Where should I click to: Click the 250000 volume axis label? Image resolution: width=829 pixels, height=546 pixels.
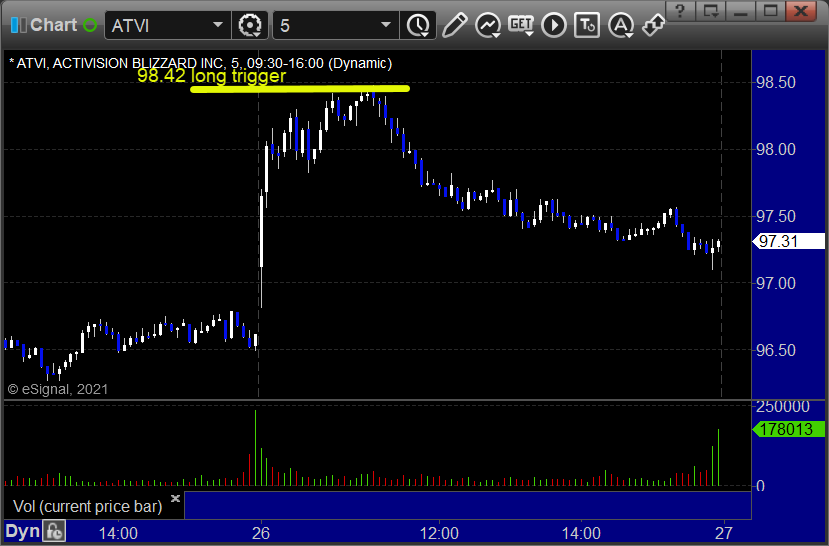click(x=782, y=406)
